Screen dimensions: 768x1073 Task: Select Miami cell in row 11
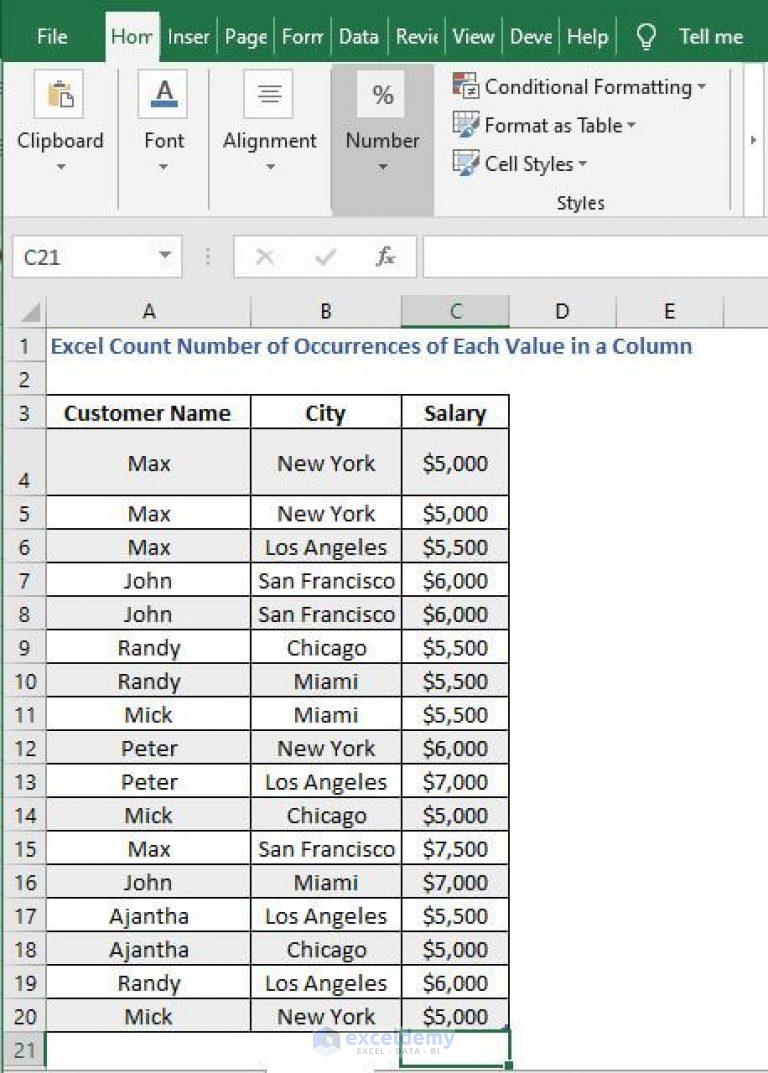[326, 714]
